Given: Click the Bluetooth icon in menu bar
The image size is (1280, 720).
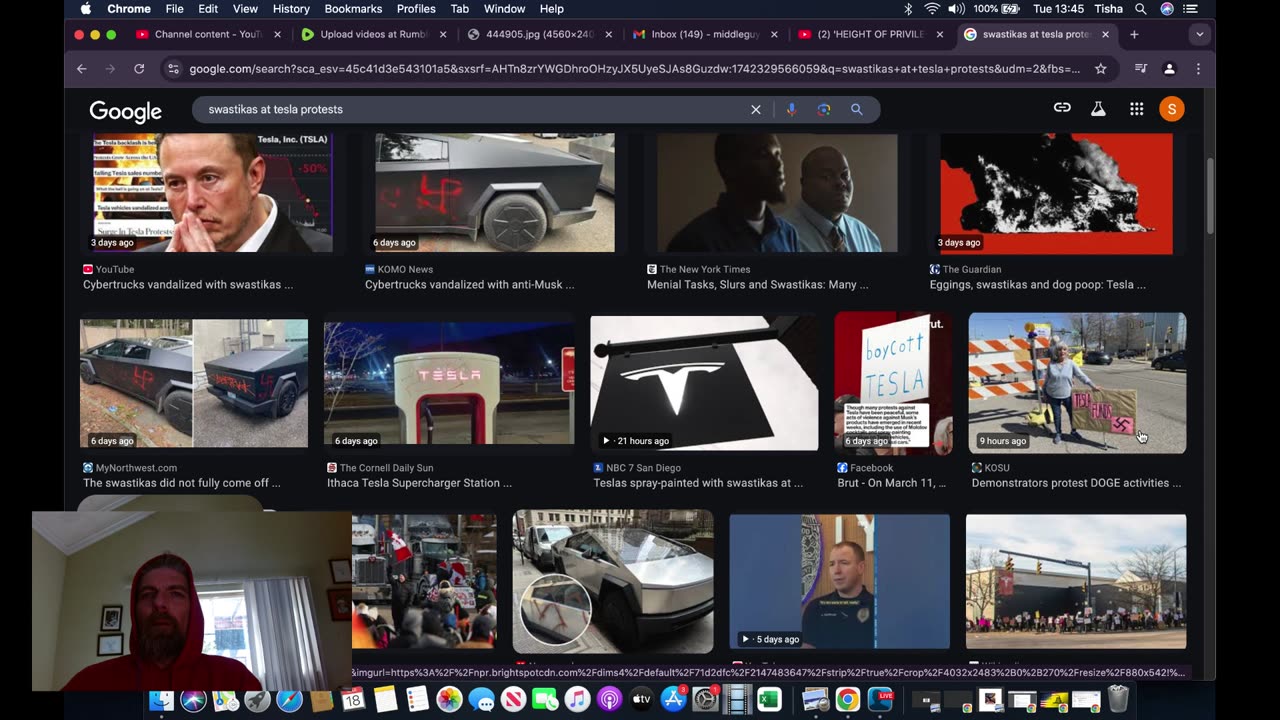Looking at the screenshot, I should coord(908,9).
